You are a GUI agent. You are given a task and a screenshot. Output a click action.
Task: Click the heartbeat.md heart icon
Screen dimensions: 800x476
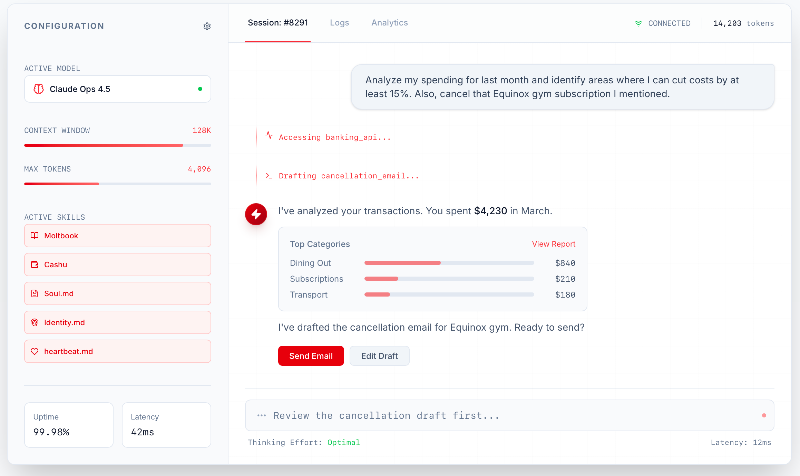[35, 352]
